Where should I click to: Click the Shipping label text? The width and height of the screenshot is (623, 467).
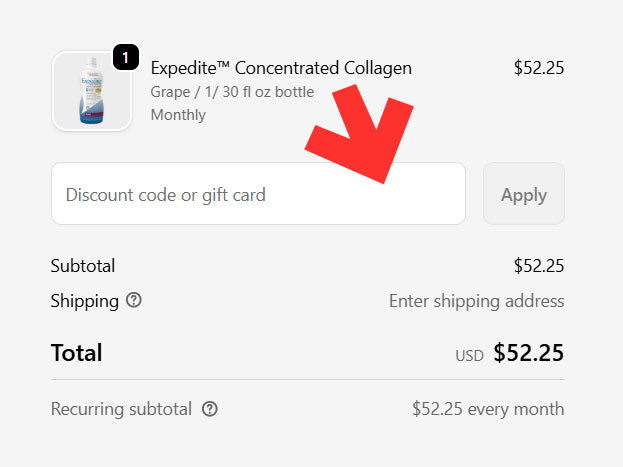(x=85, y=300)
